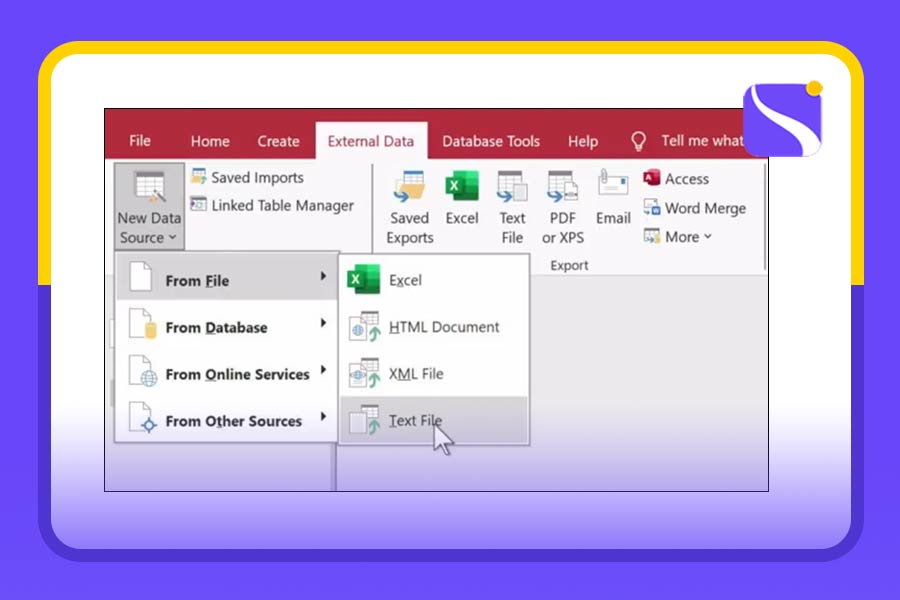This screenshot has width=900, height=600.
Task: Export by Email icon
Action: point(613,184)
